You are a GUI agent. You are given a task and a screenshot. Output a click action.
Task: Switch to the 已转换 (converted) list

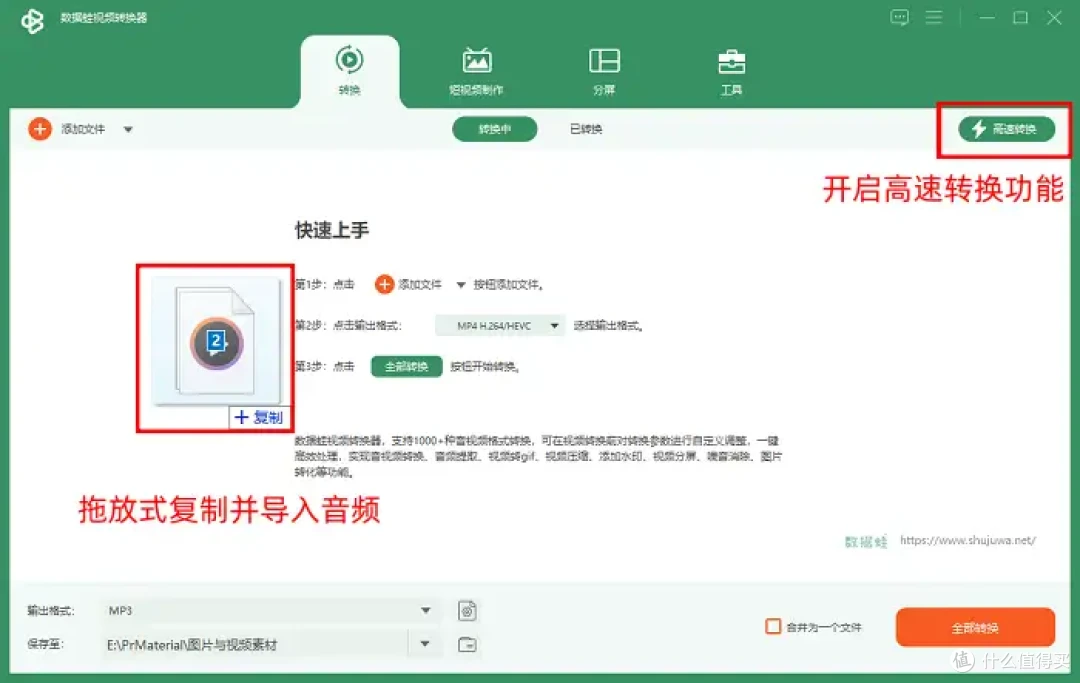click(586, 129)
